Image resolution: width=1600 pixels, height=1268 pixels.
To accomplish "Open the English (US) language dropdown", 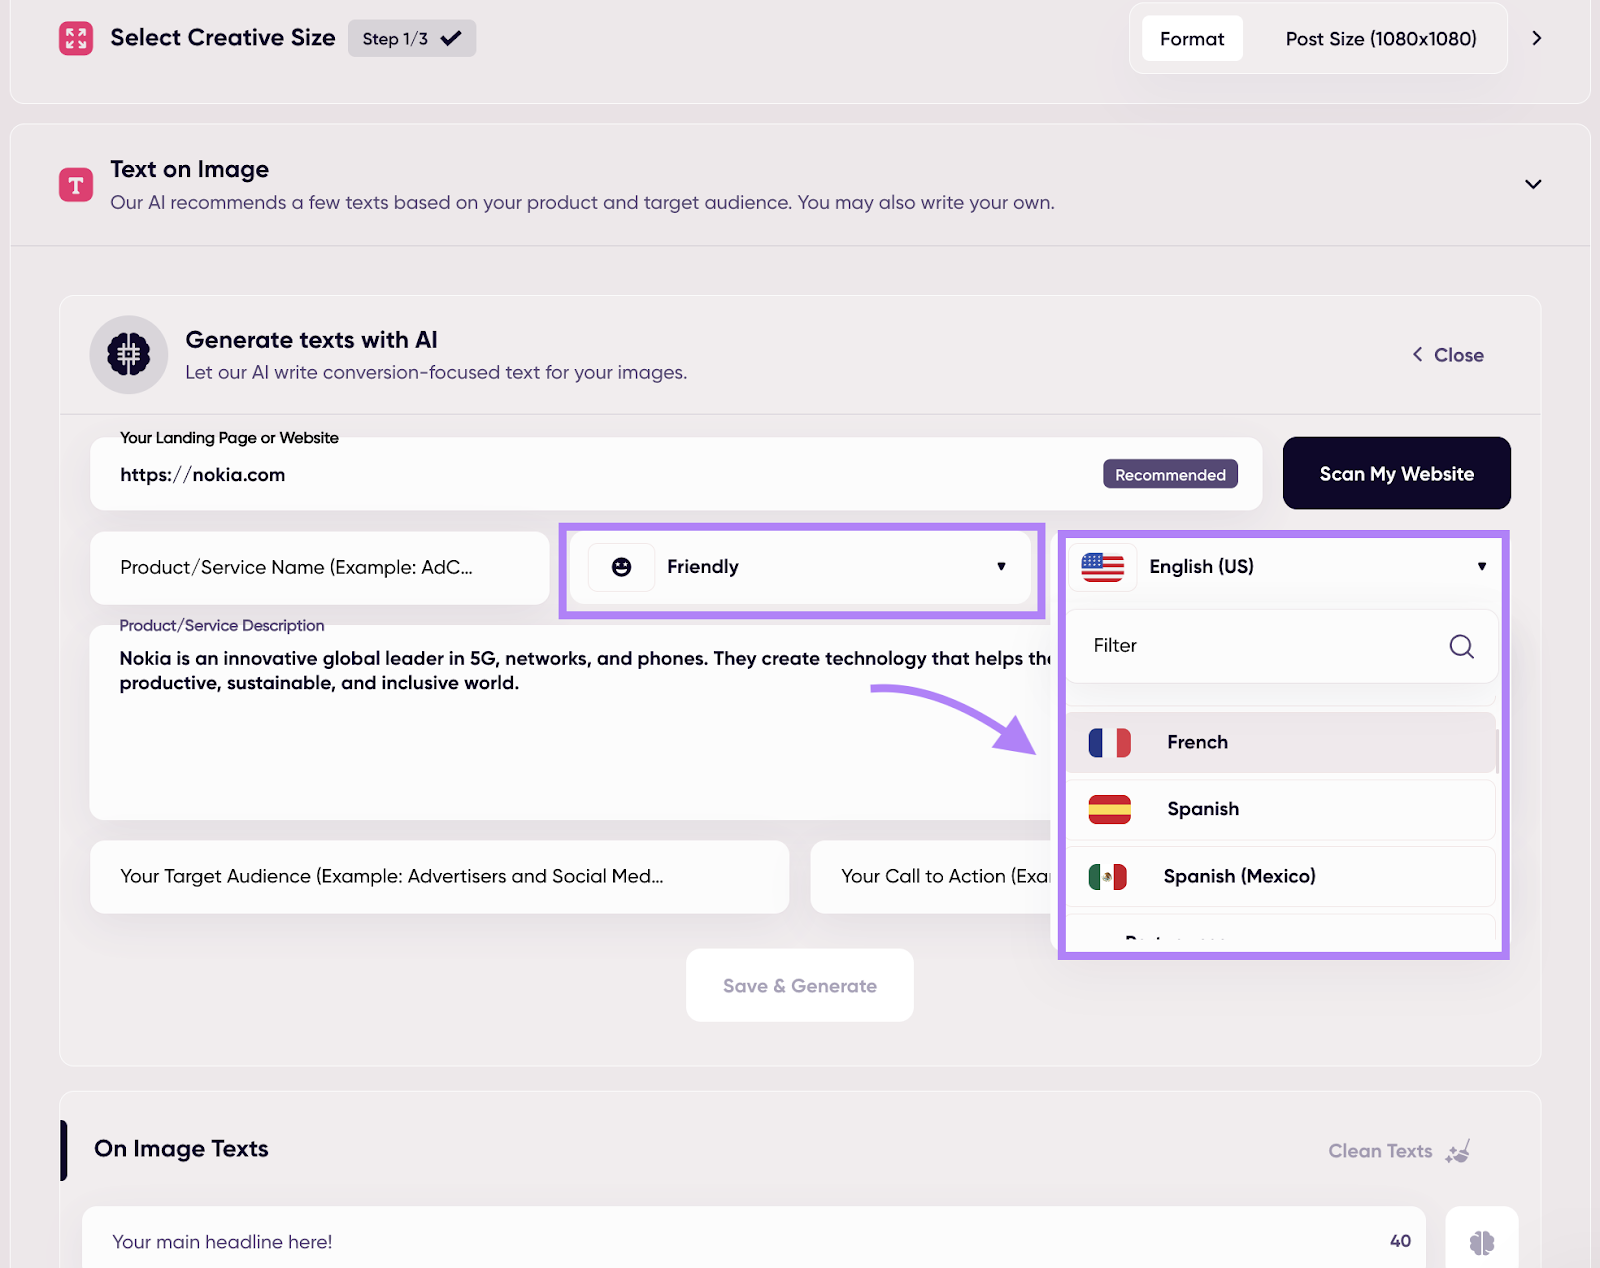I will [1283, 567].
